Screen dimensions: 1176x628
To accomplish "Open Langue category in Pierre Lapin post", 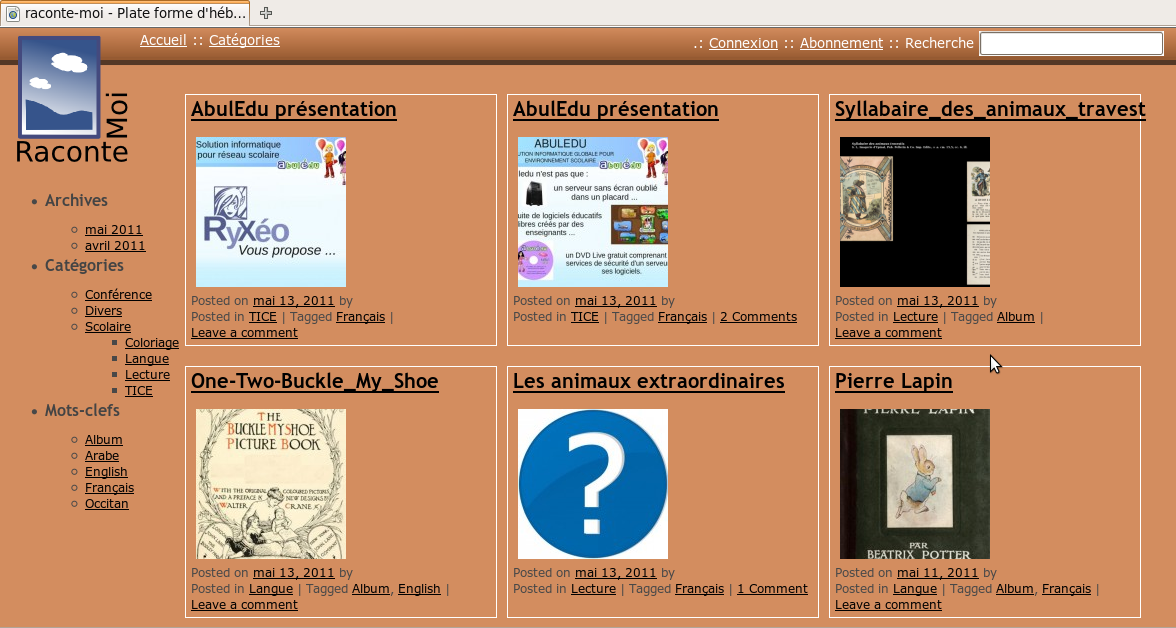I will tap(914, 589).
